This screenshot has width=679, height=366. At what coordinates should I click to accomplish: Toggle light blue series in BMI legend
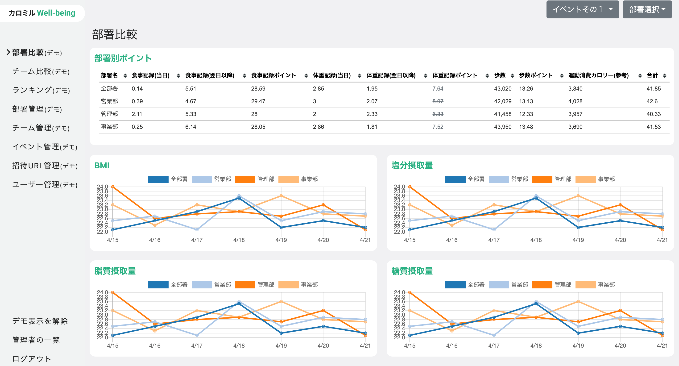pos(202,179)
